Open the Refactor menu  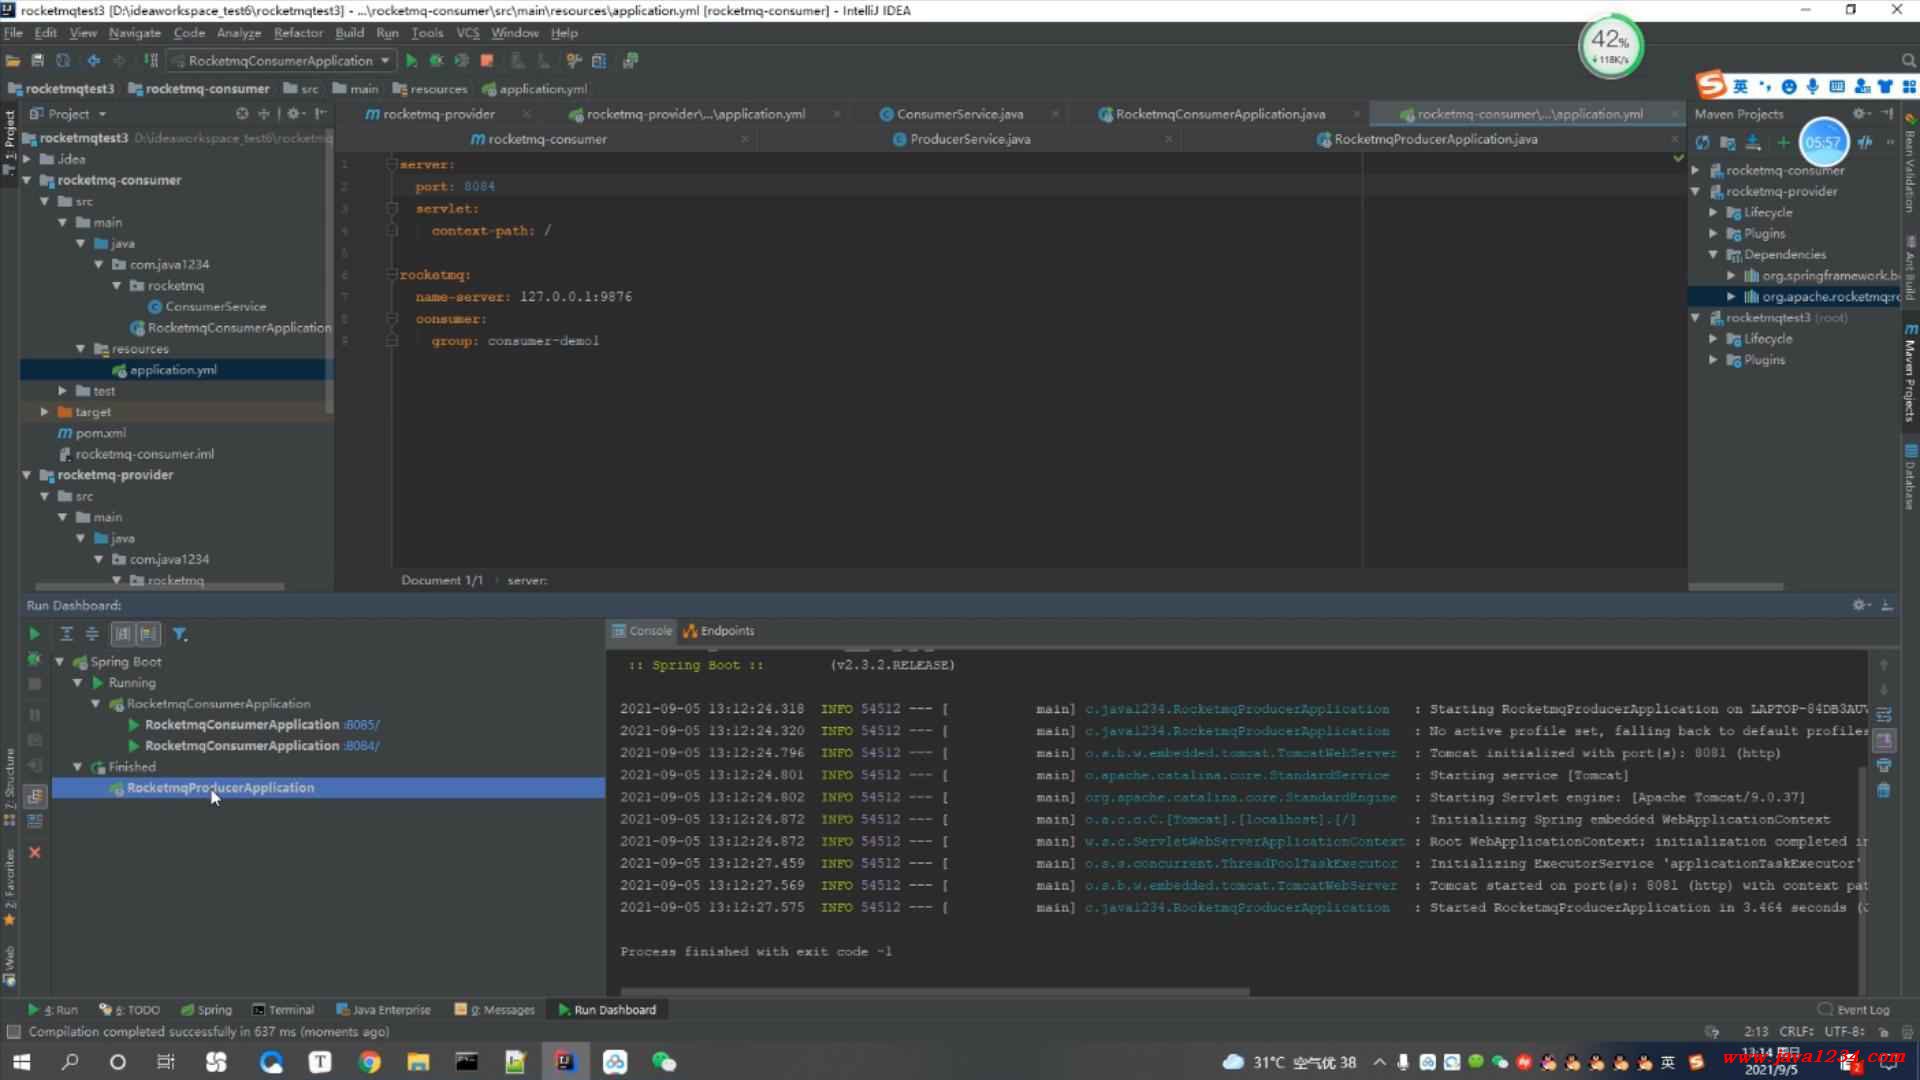click(298, 33)
